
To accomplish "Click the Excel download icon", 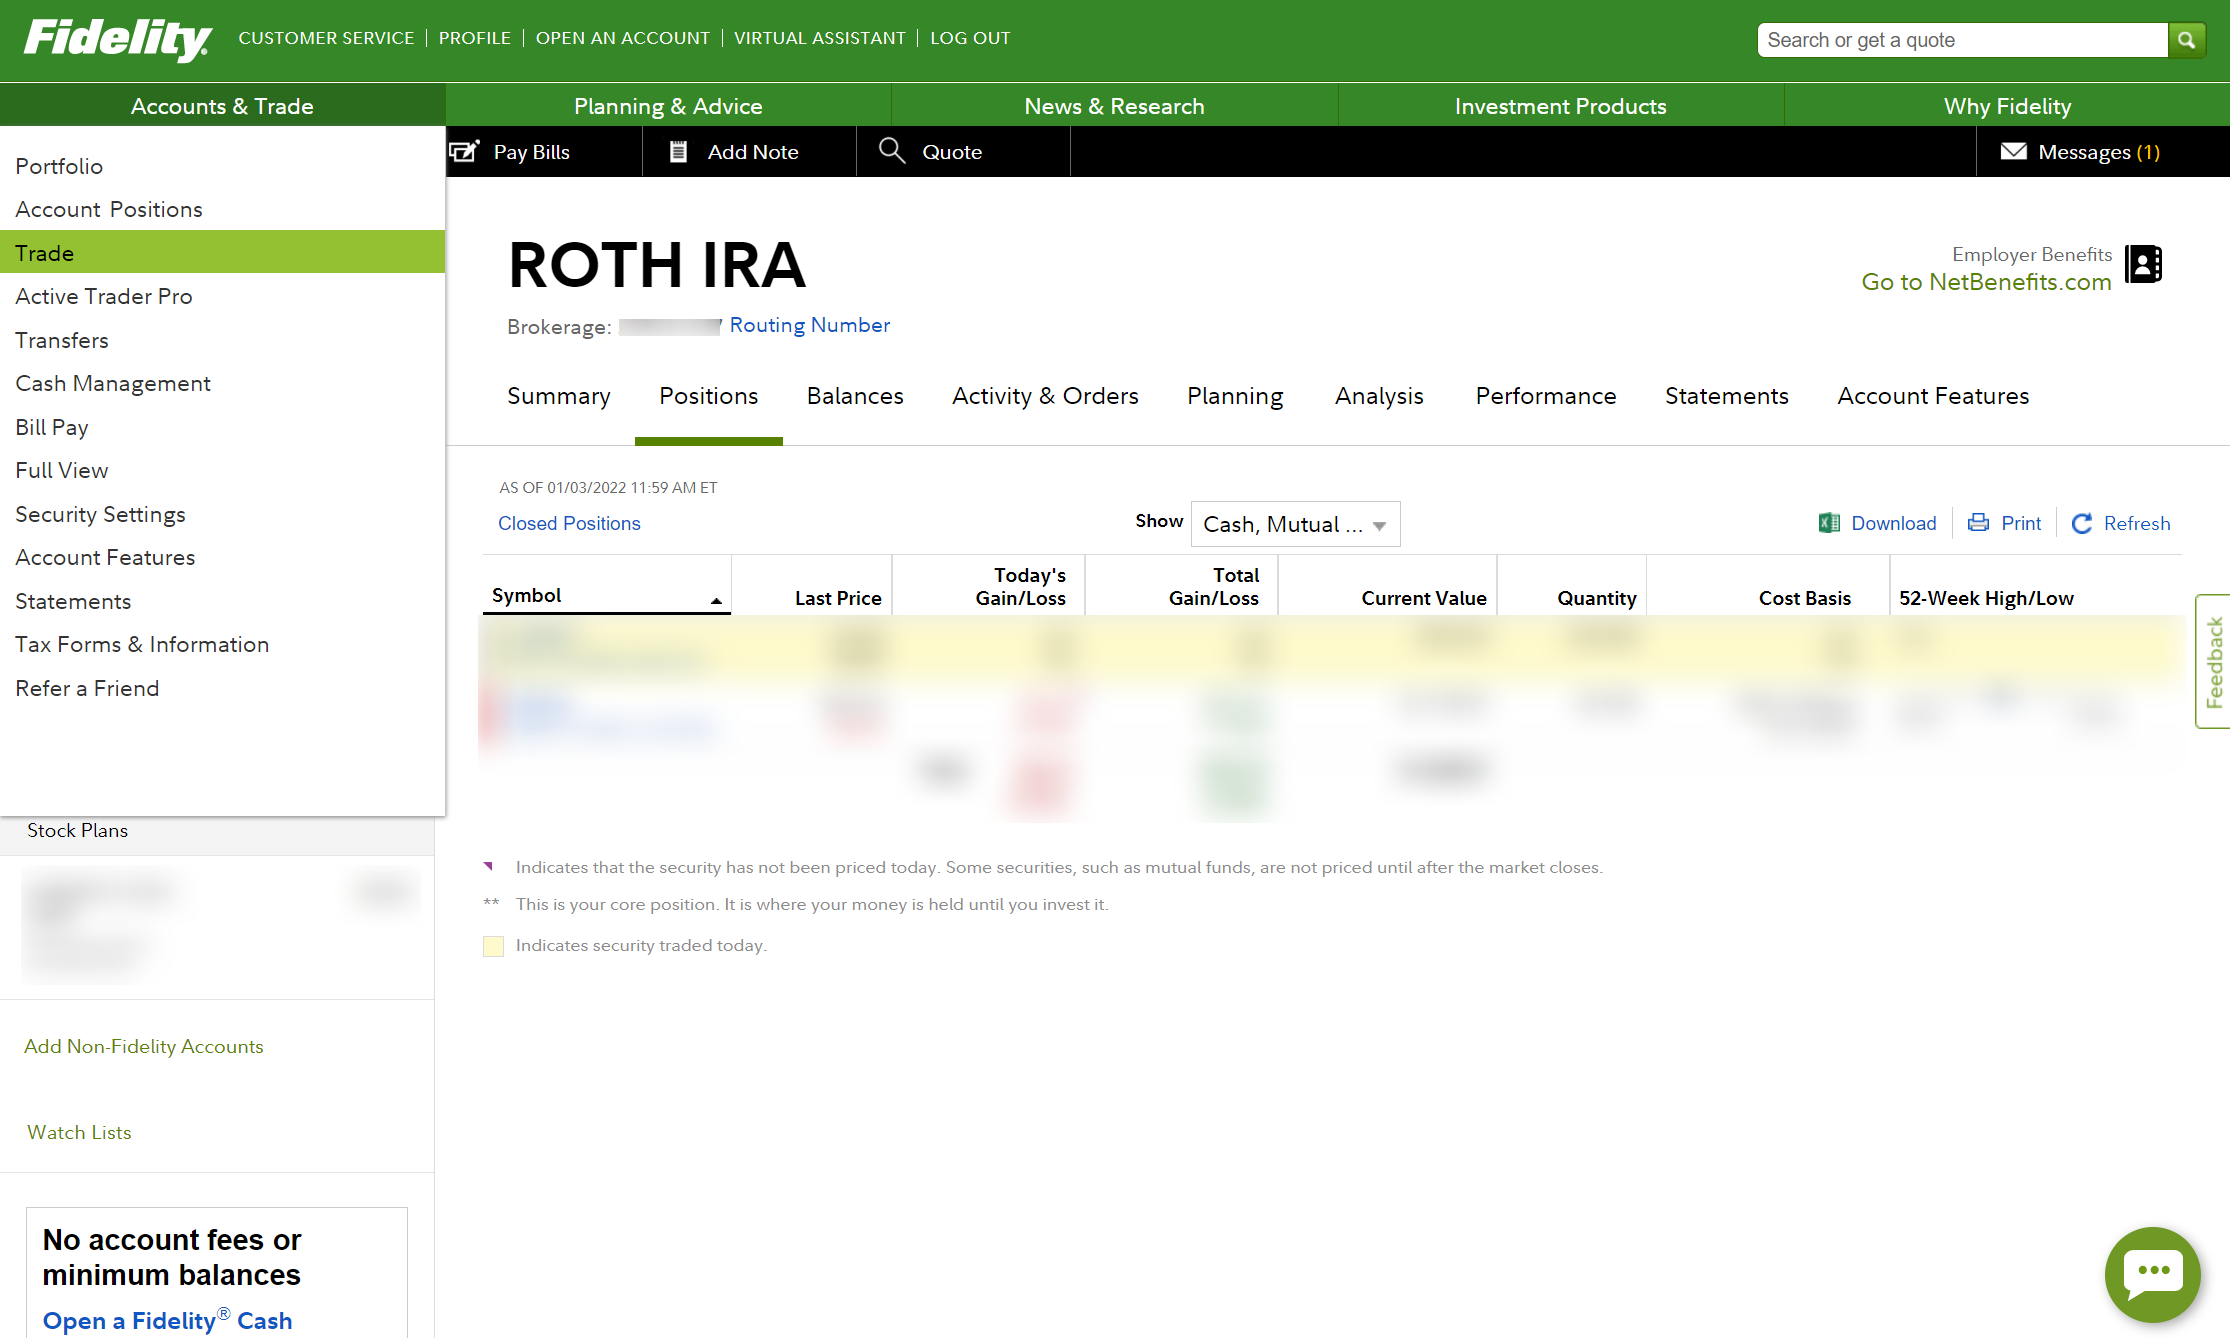I will click(1829, 523).
